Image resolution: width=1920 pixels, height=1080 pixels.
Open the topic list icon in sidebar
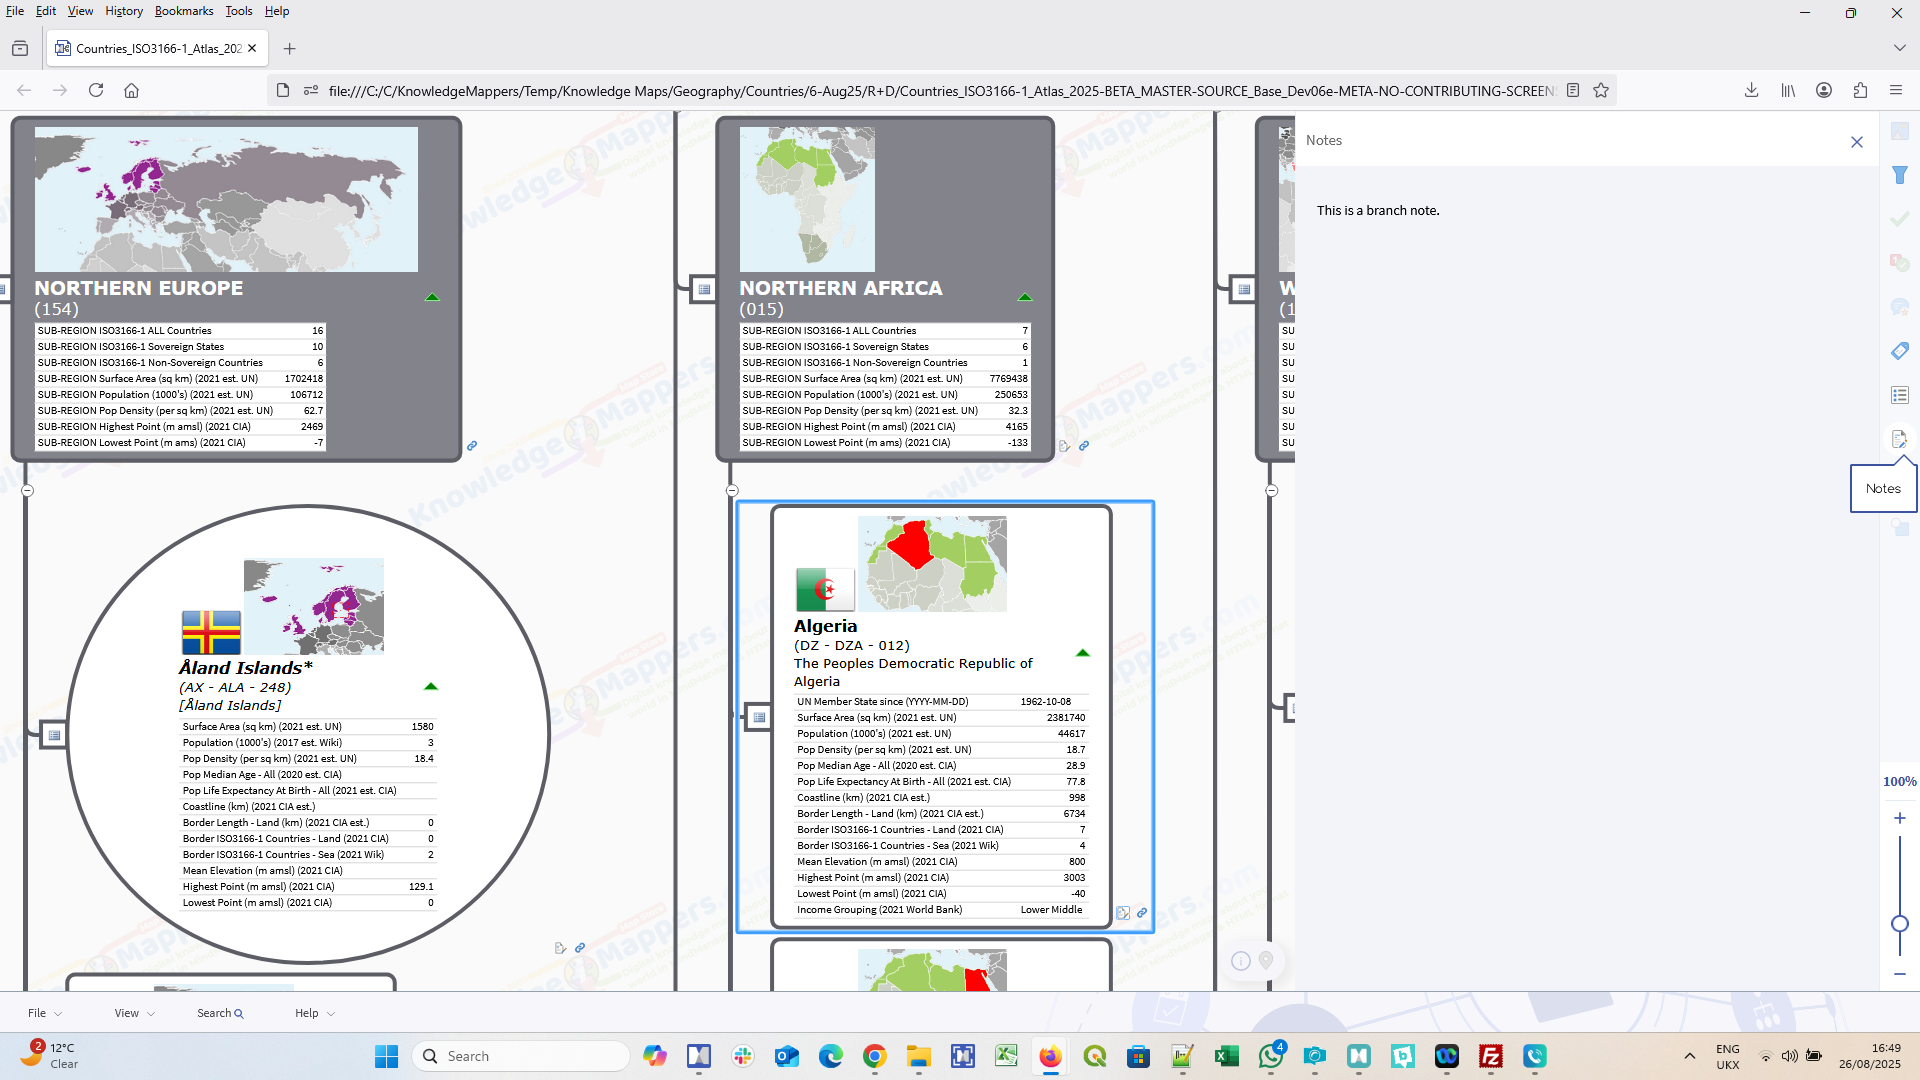pos(1900,395)
